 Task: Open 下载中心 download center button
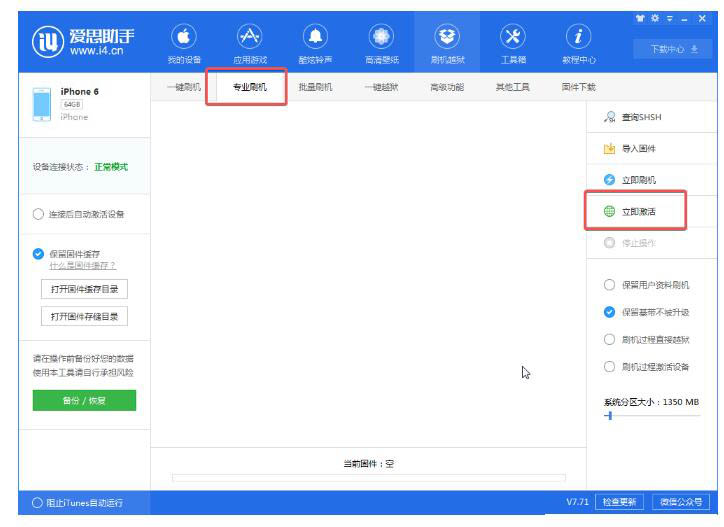[x=674, y=49]
